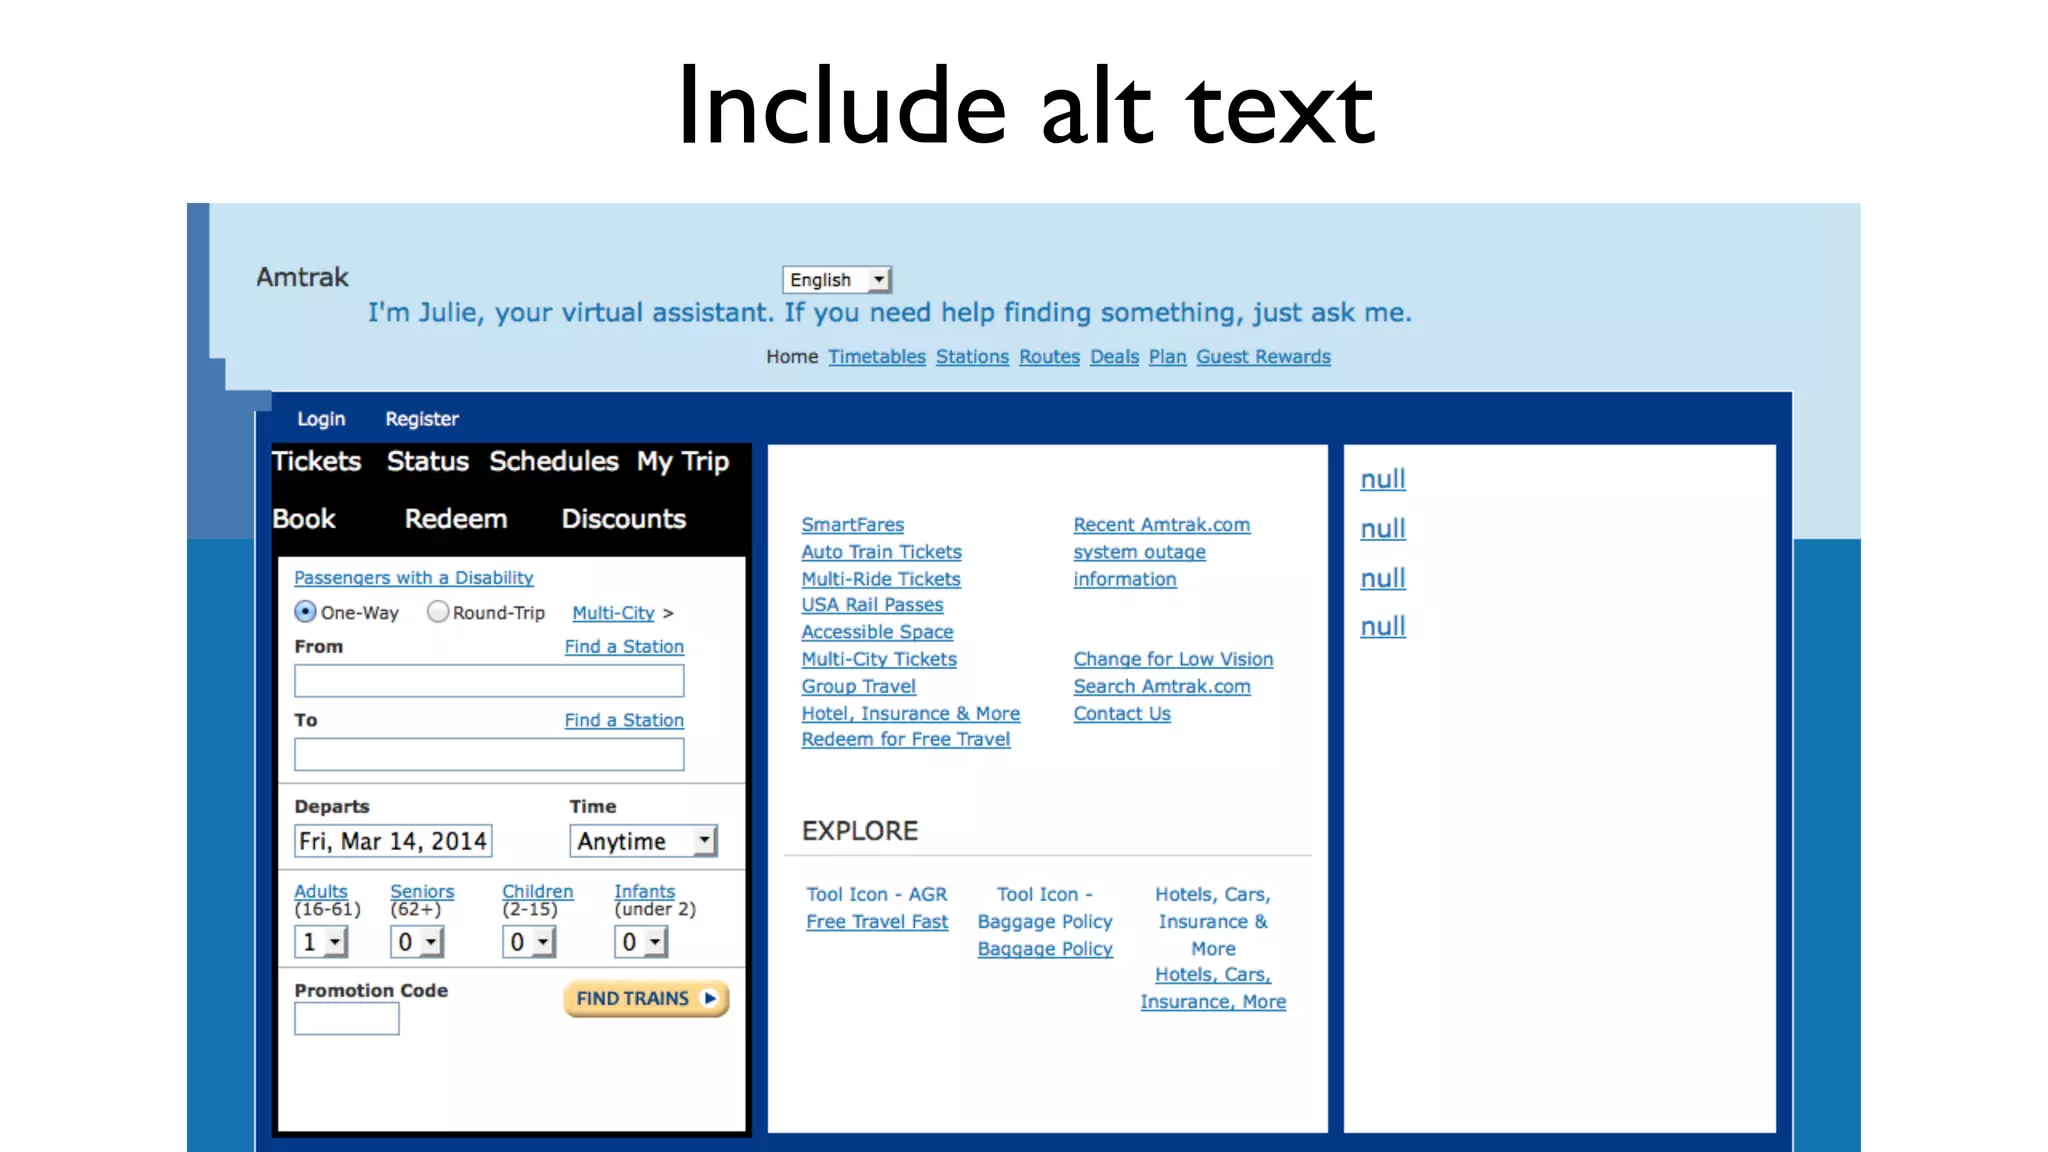Open the Multi-Ride Tickets link
The width and height of the screenshot is (2048, 1152).
[881, 579]
